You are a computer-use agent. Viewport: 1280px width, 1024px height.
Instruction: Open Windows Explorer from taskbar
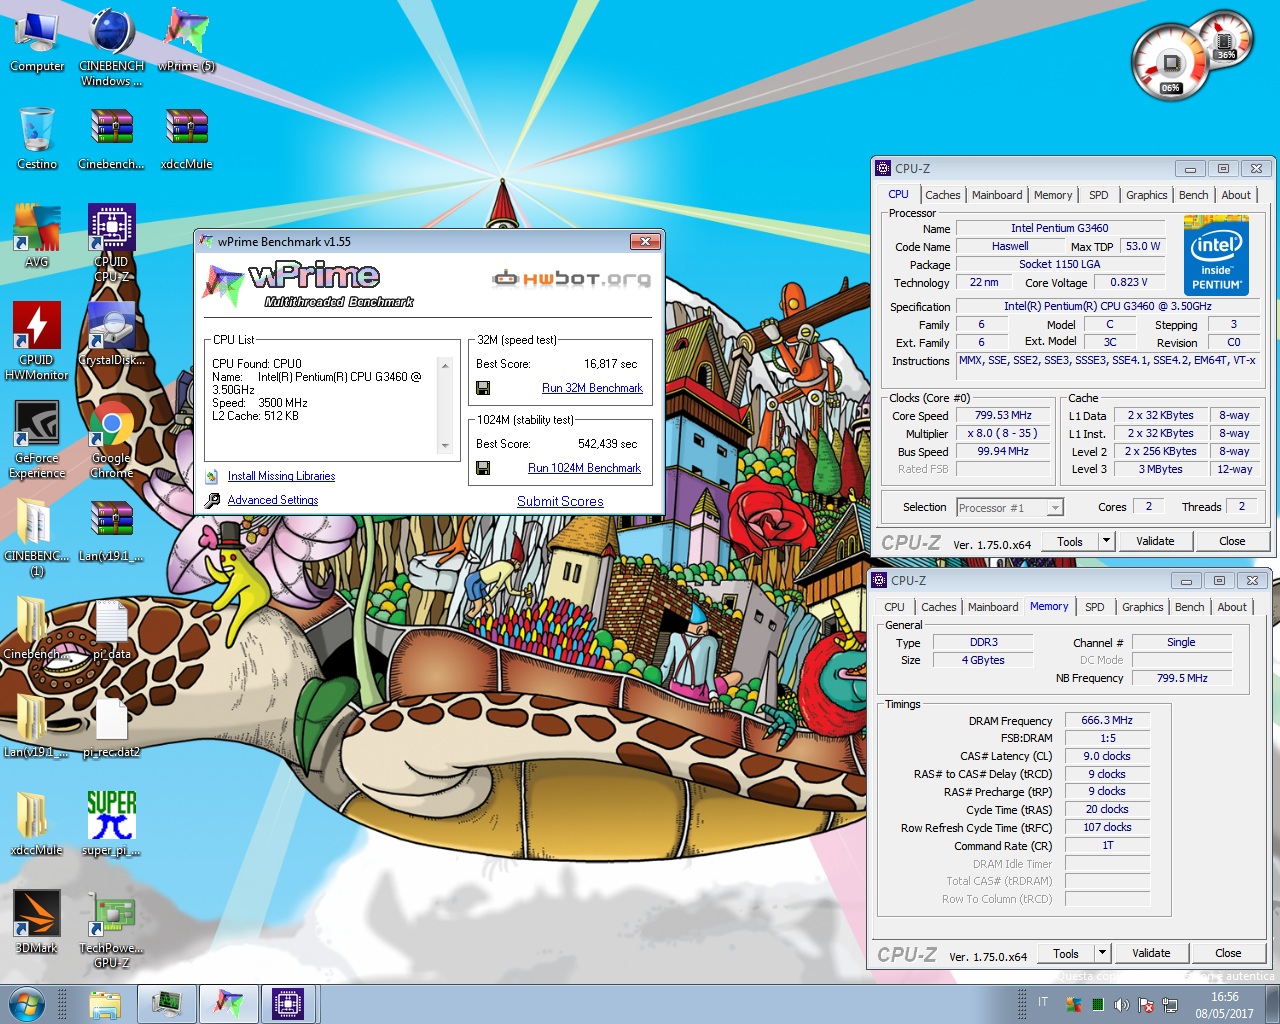click(x=105, y=1004)
